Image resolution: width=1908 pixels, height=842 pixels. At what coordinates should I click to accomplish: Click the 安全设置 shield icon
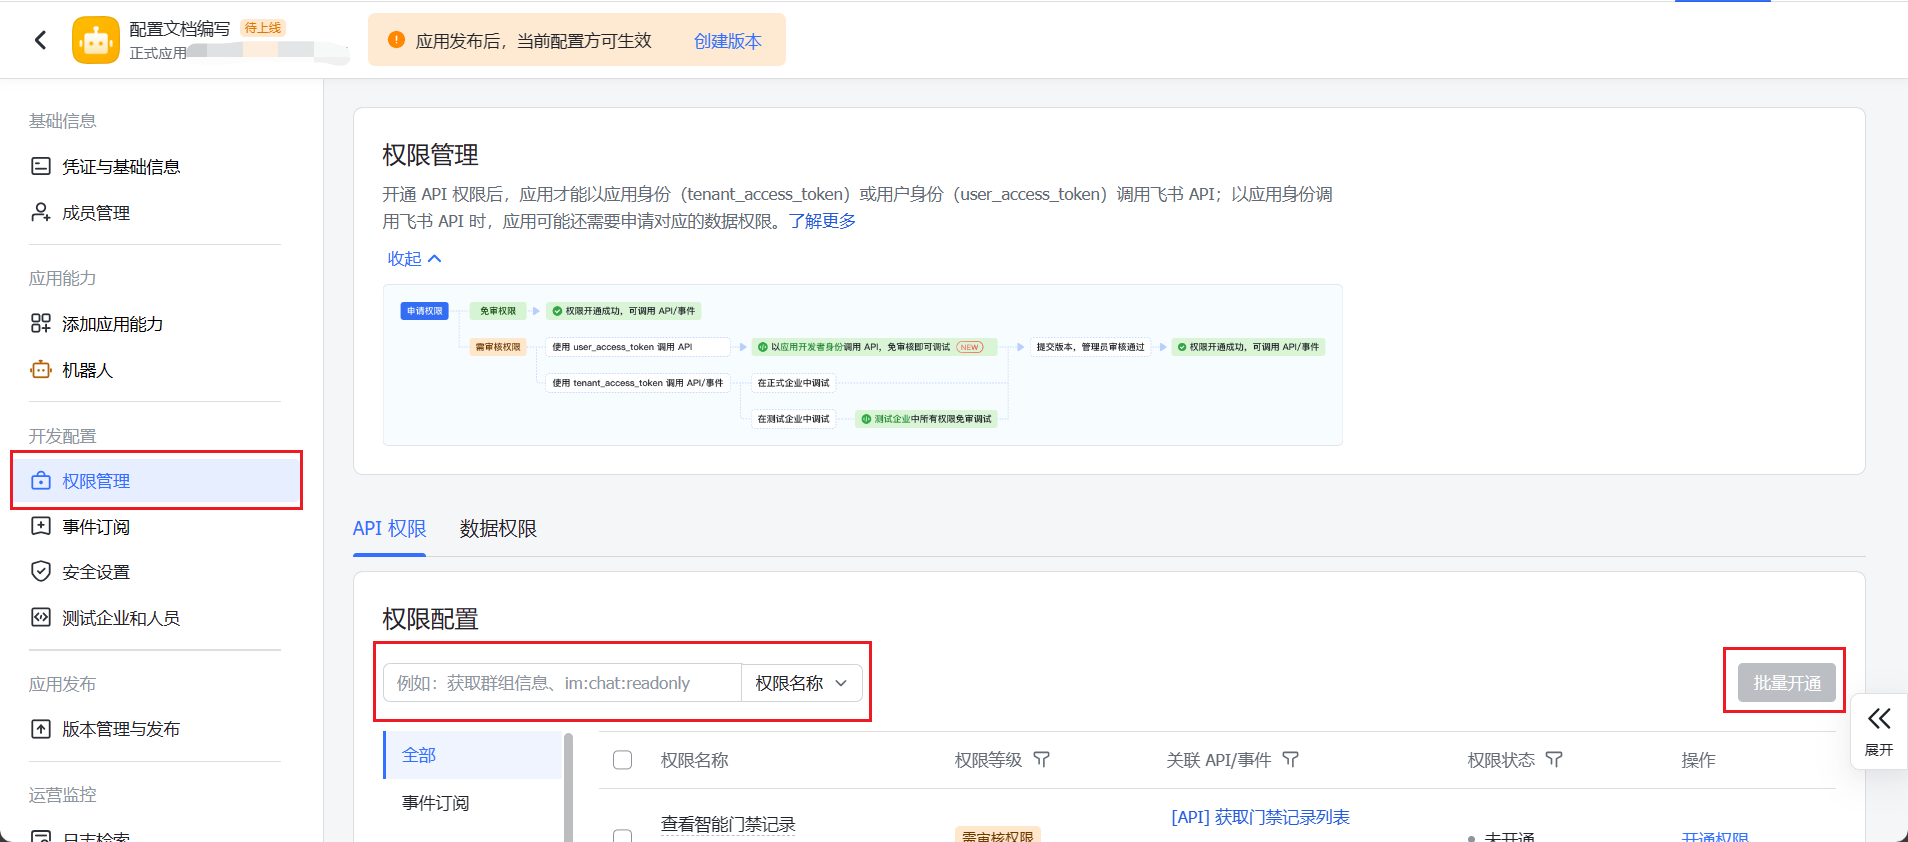(41, 571)
